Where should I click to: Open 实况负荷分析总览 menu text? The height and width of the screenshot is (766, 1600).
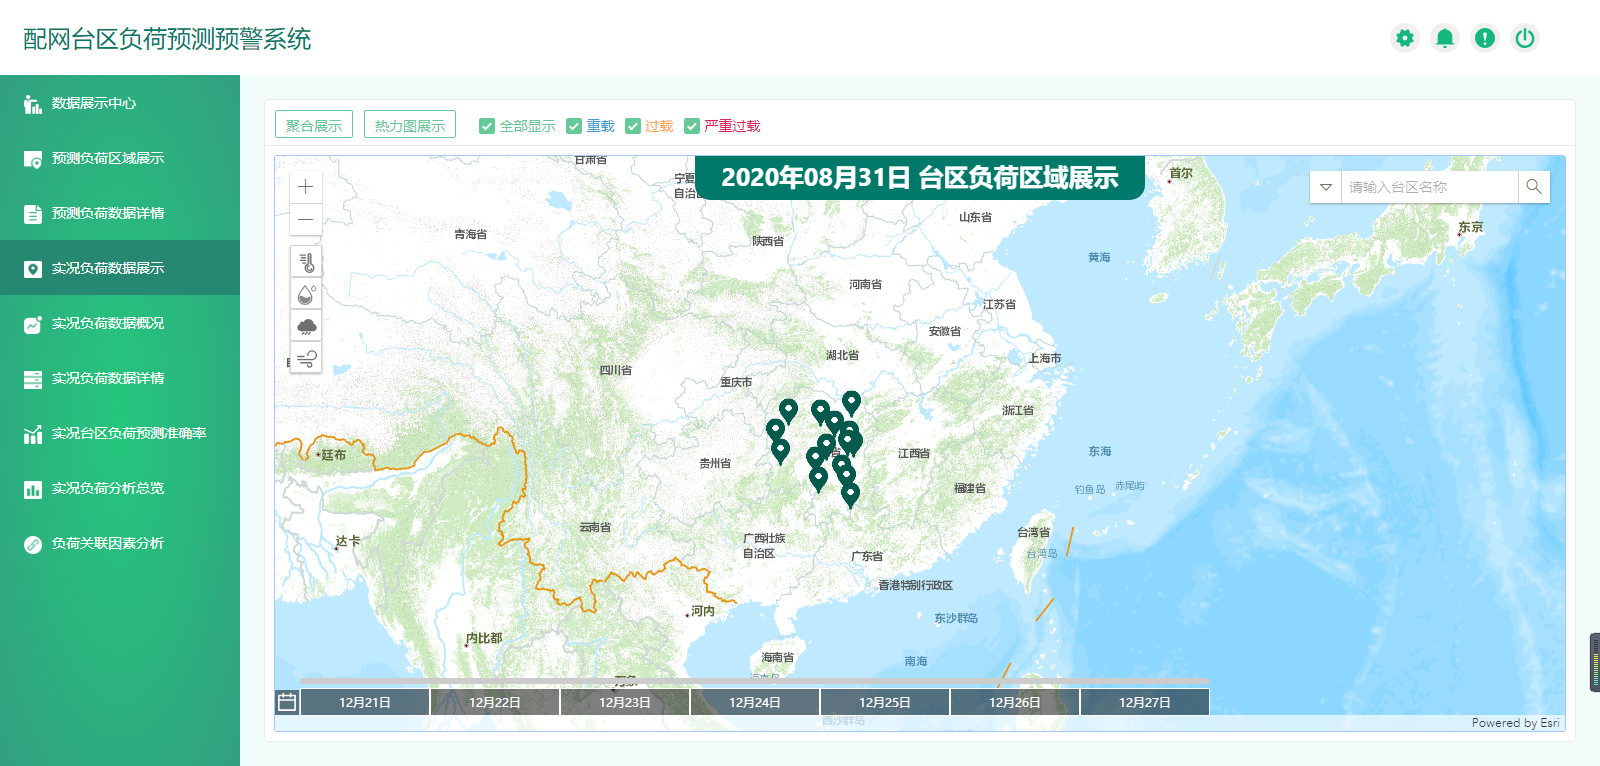pos(108,488)
